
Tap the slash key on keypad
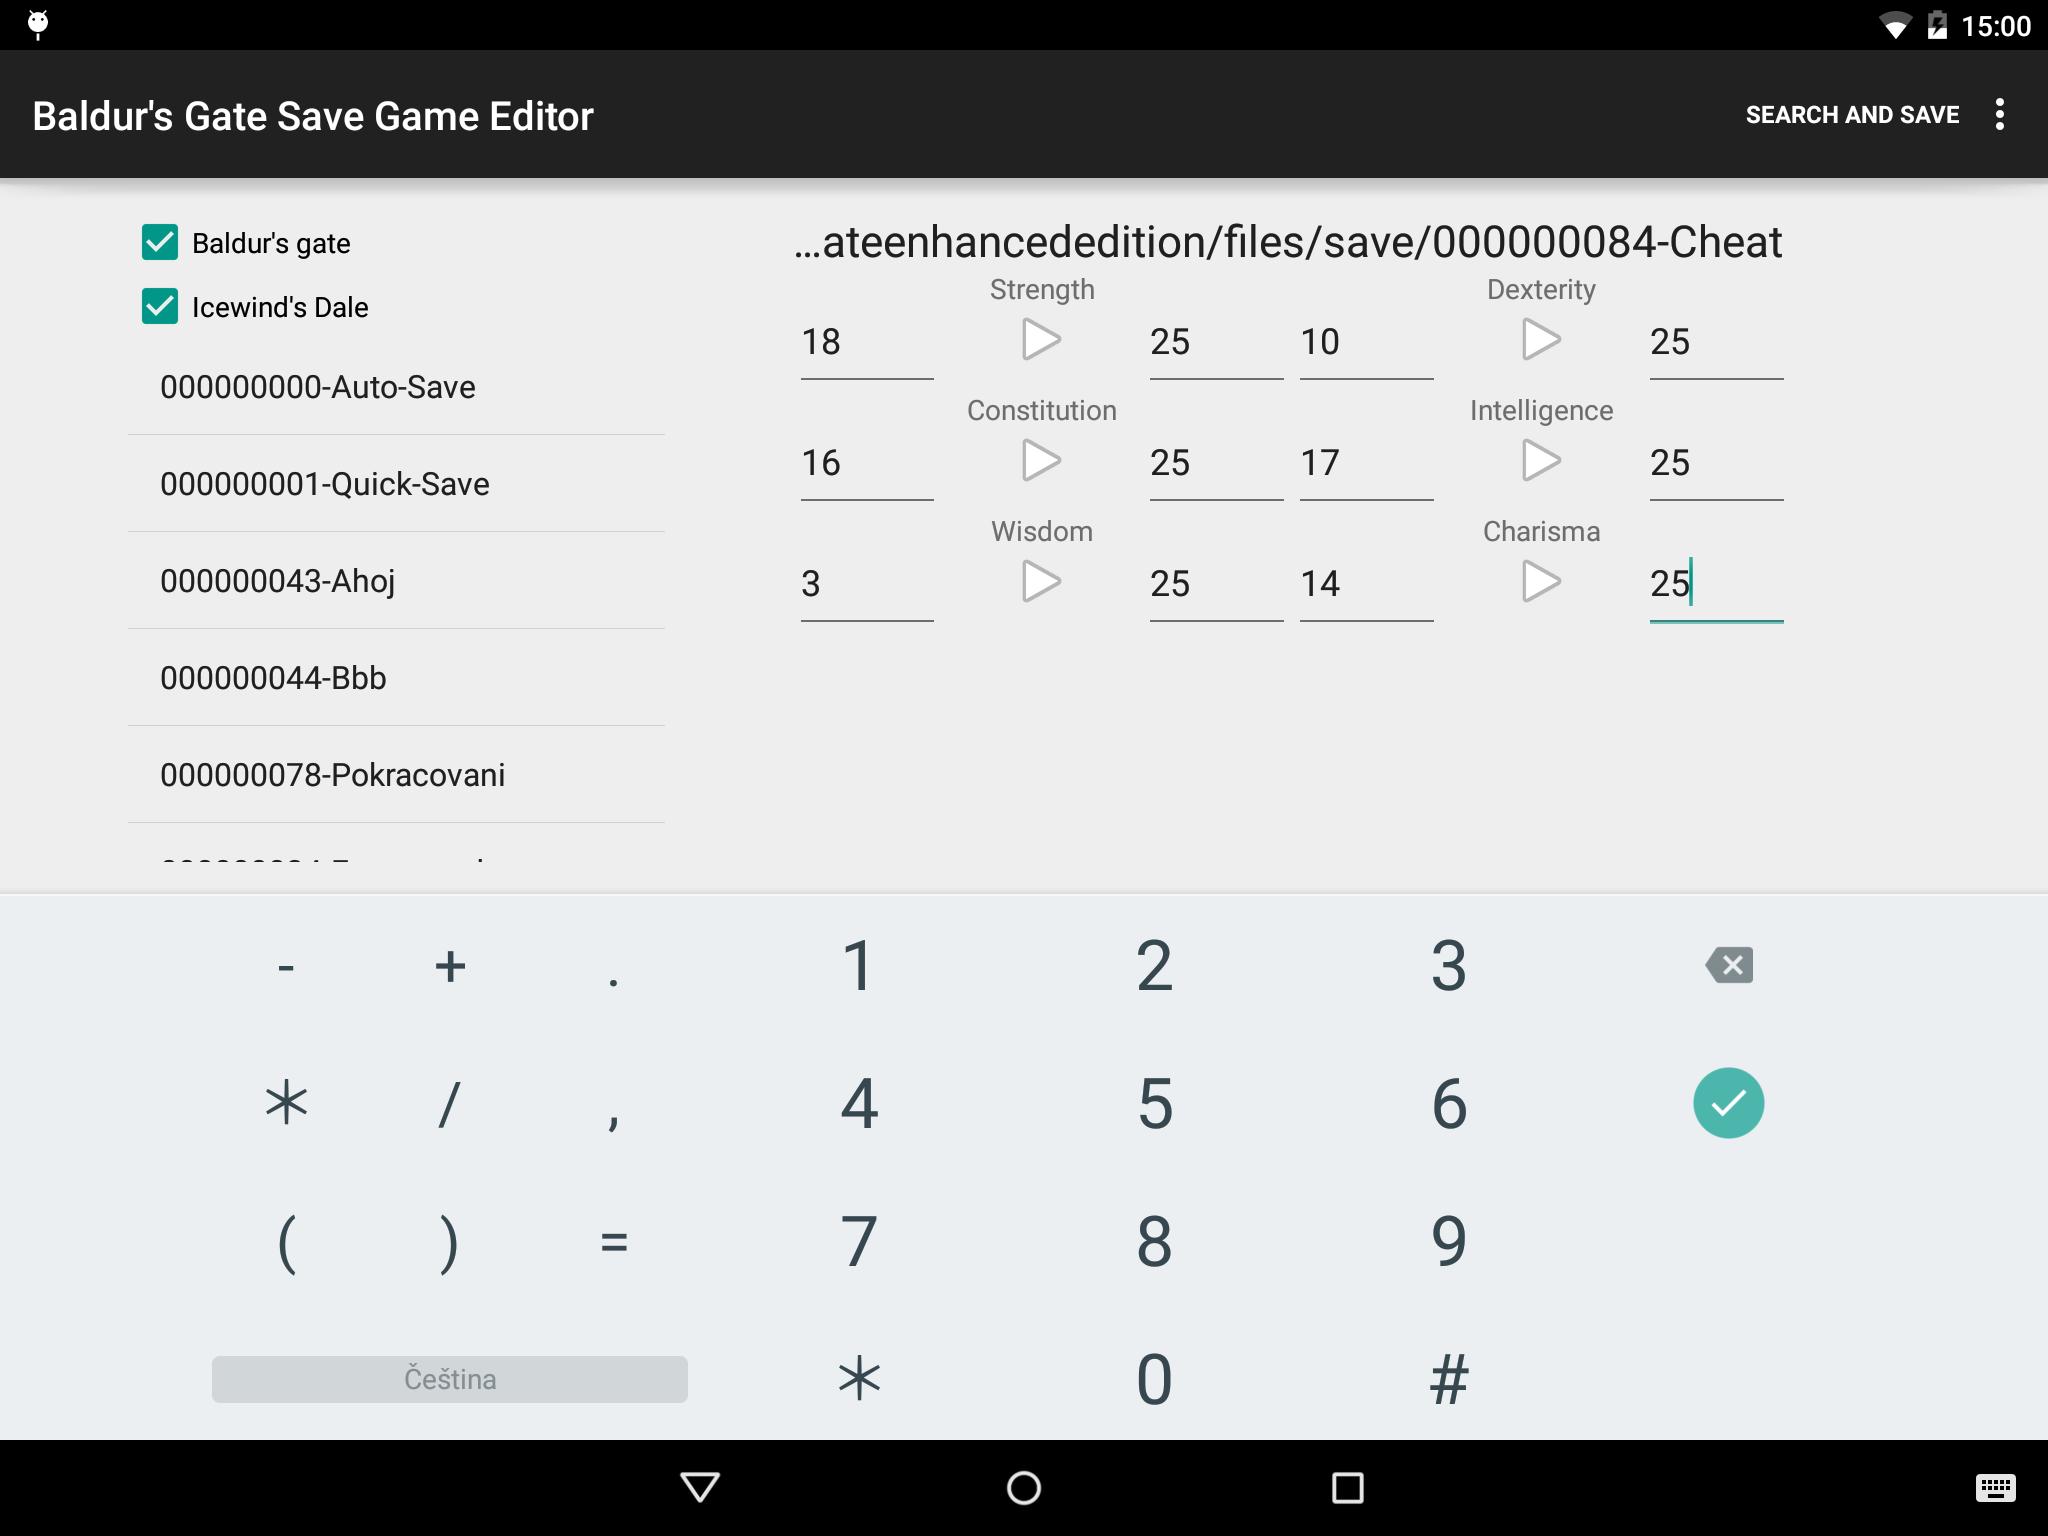(450, 1104)
